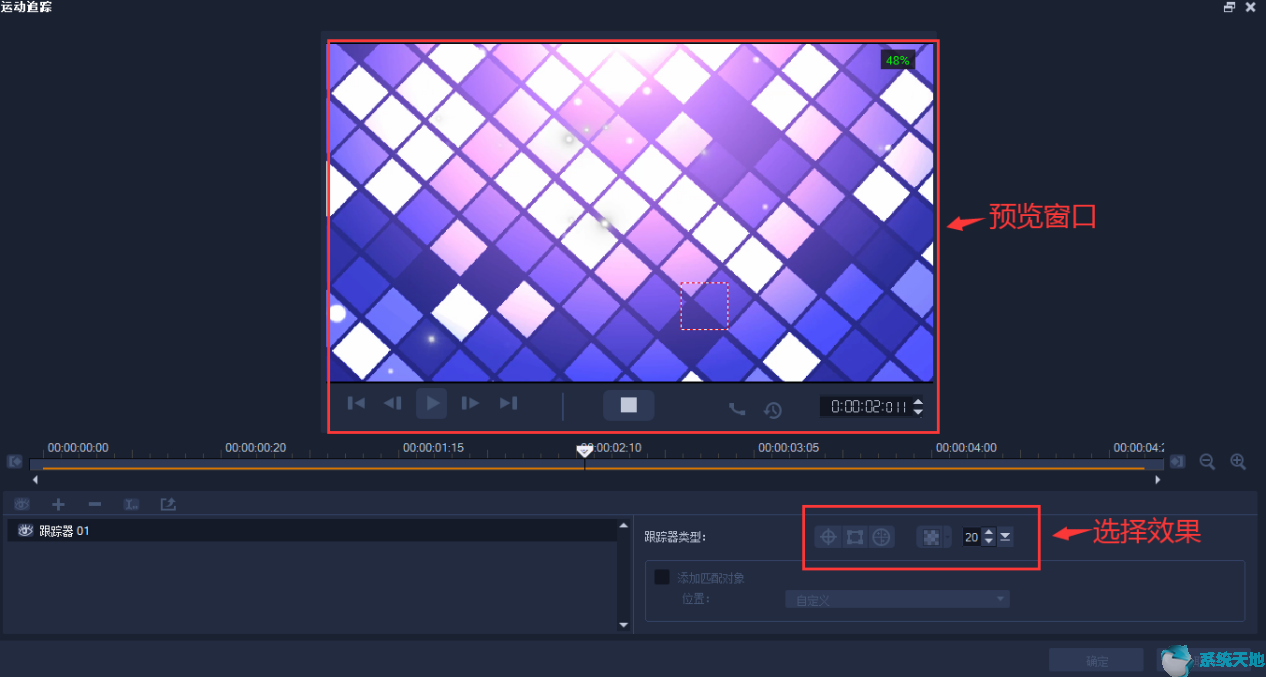Viewport: 1266px width, 677px height.
Task: Select the area tracker type
Action: 854,537
